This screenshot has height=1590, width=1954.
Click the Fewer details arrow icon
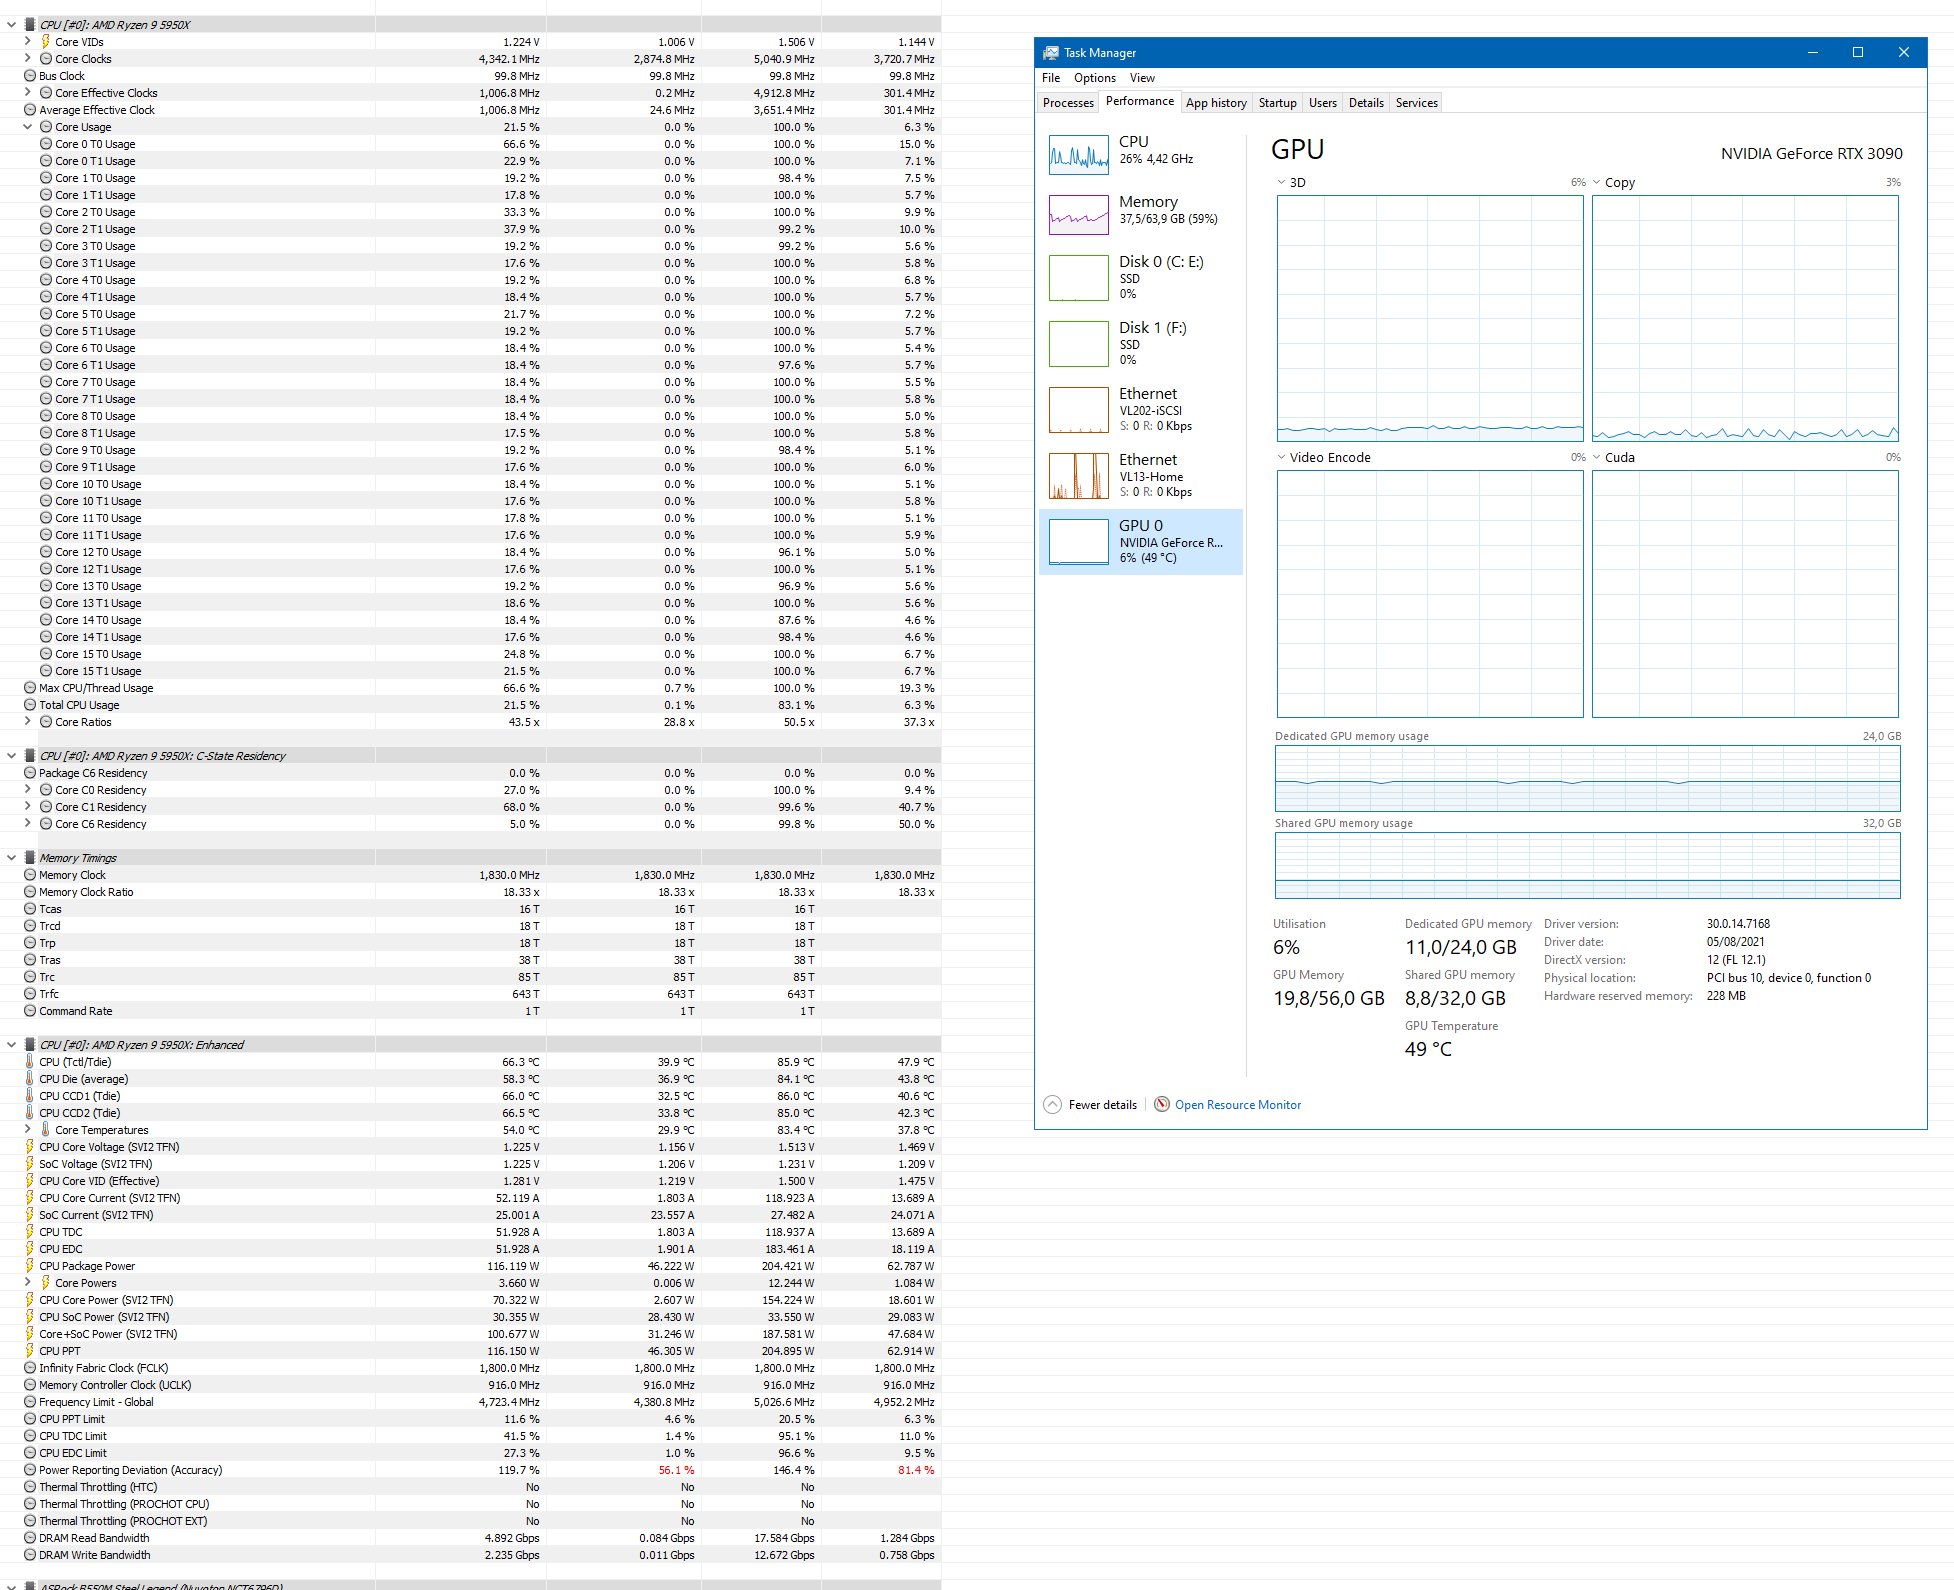1052,1104
